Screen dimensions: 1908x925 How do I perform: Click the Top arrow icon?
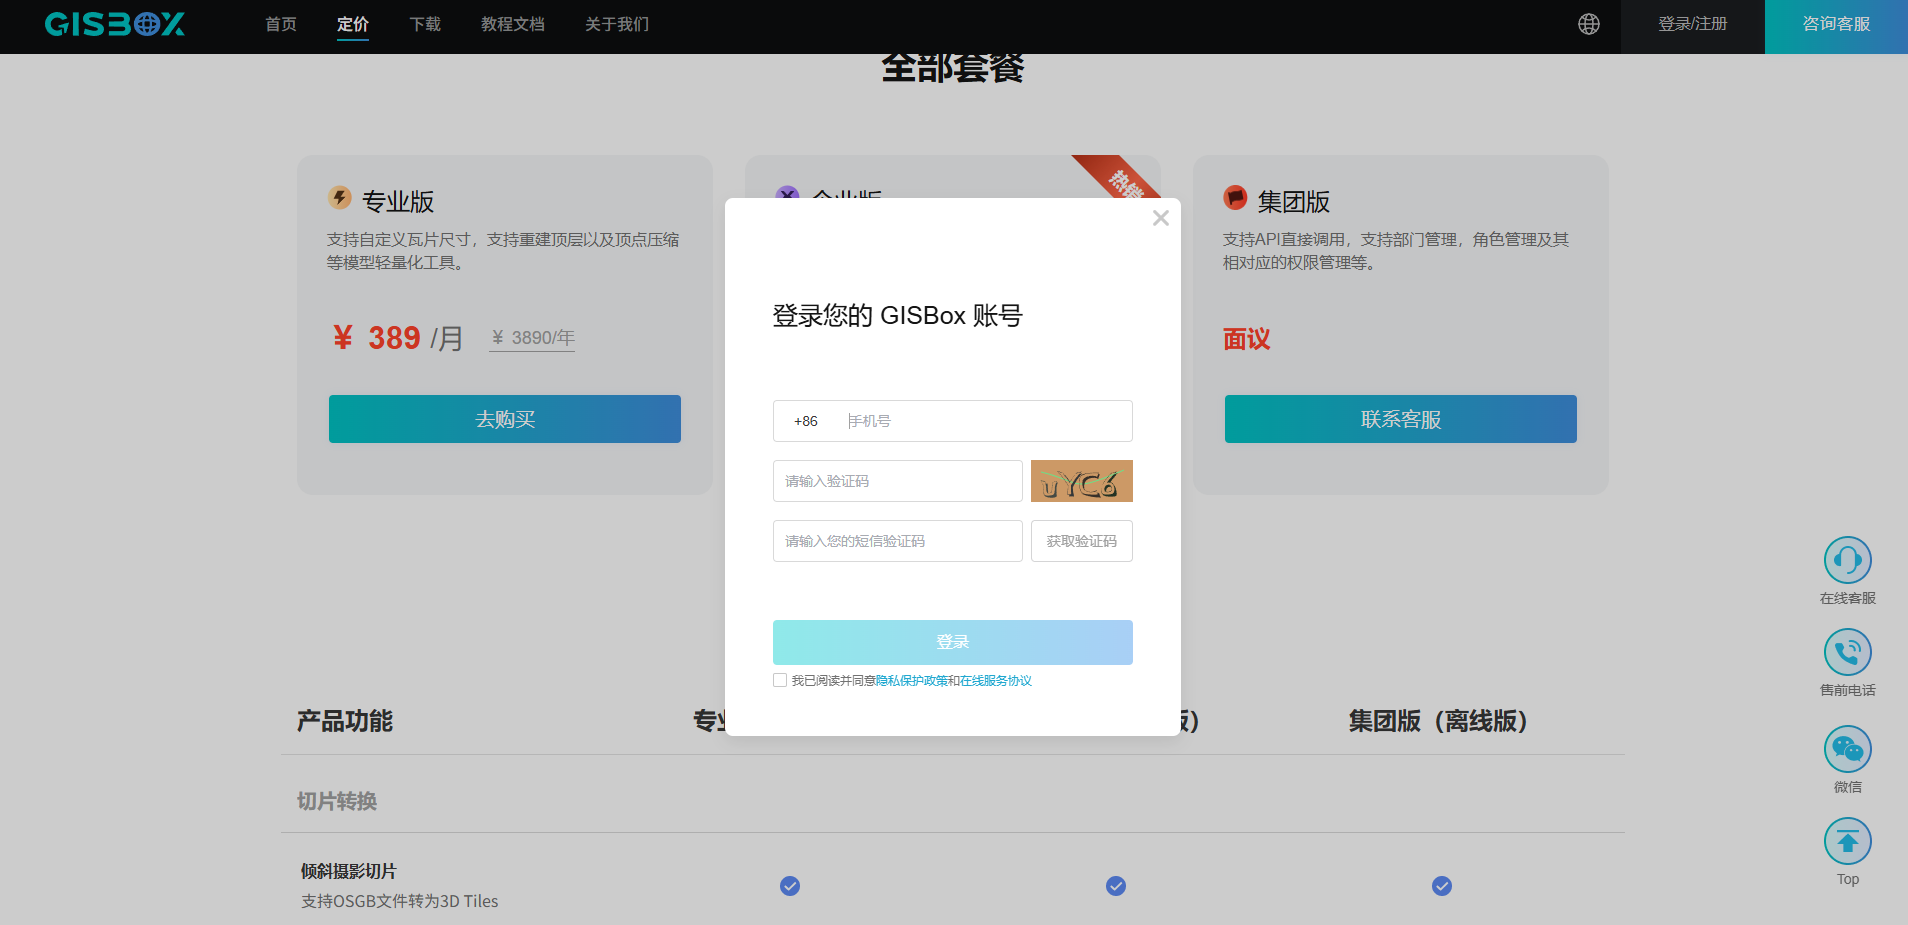click(1847, 841)
